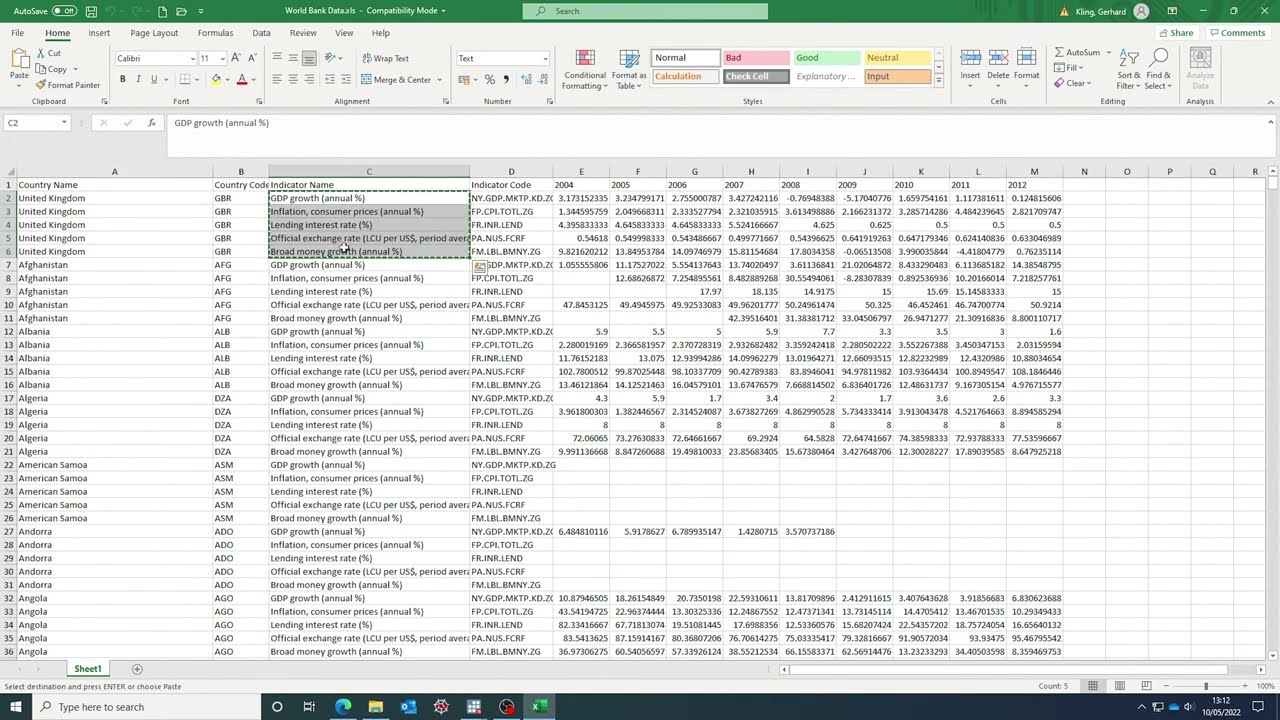Apply the Neutral cell style
This screenshot has width=1280, height=720.
pos(897,58)
